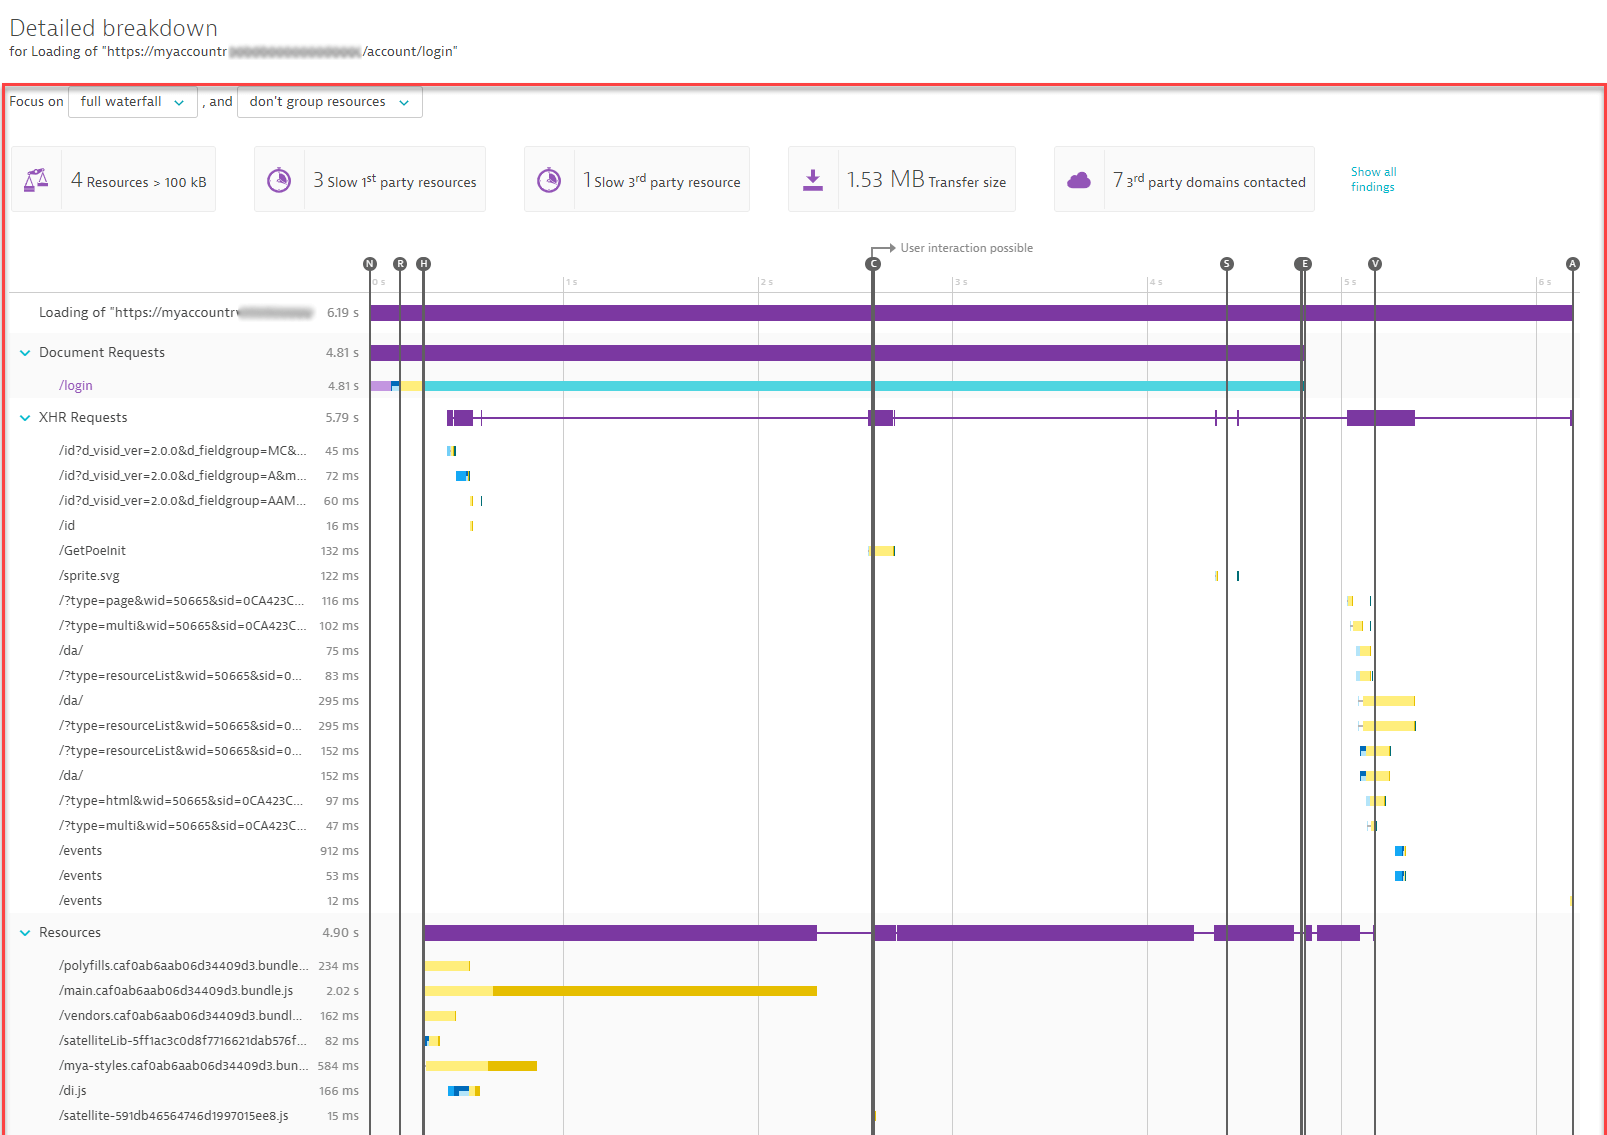Image resolution: width=1607 pixels, height=1135 pixels.
Task: Open the 'full waterfall' focus dropdown
Action: (132, 102)
